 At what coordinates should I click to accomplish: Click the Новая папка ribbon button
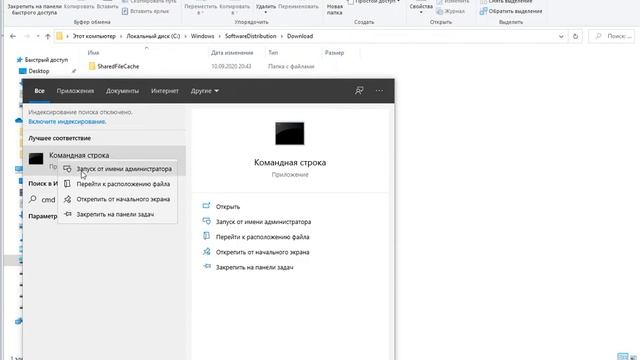335,8
